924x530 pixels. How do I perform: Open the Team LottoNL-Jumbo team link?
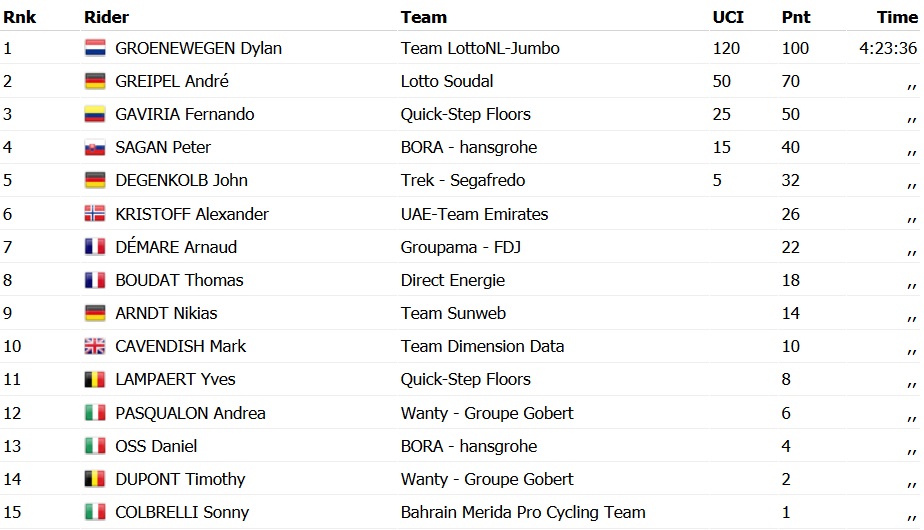480,48
